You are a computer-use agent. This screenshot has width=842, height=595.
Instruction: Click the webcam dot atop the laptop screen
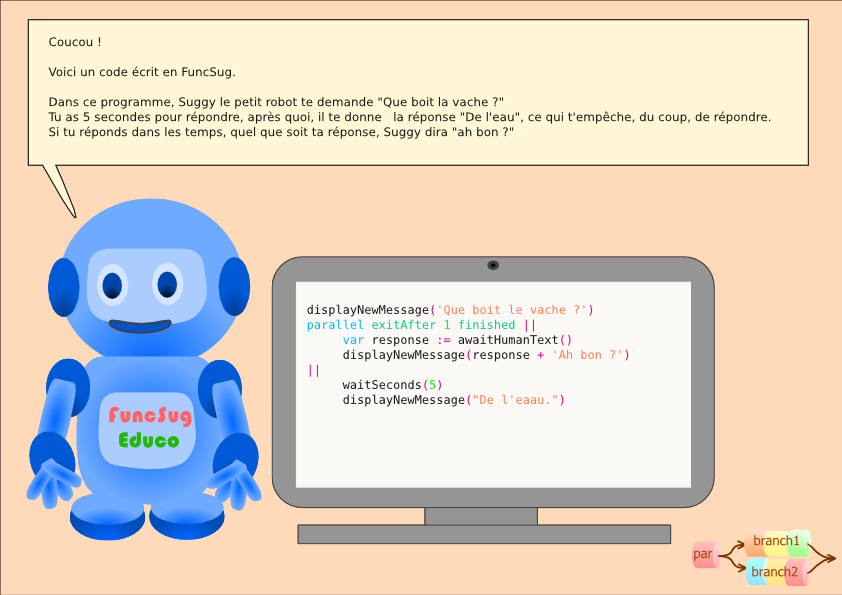pos(494,264)
